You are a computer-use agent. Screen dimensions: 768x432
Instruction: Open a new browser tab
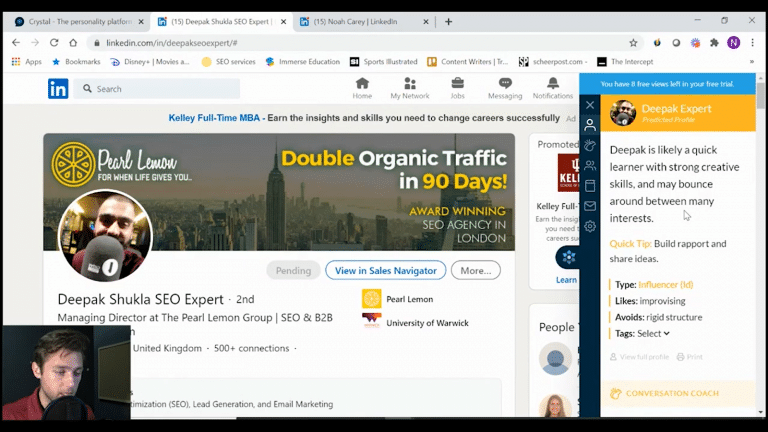click(448, 22)
